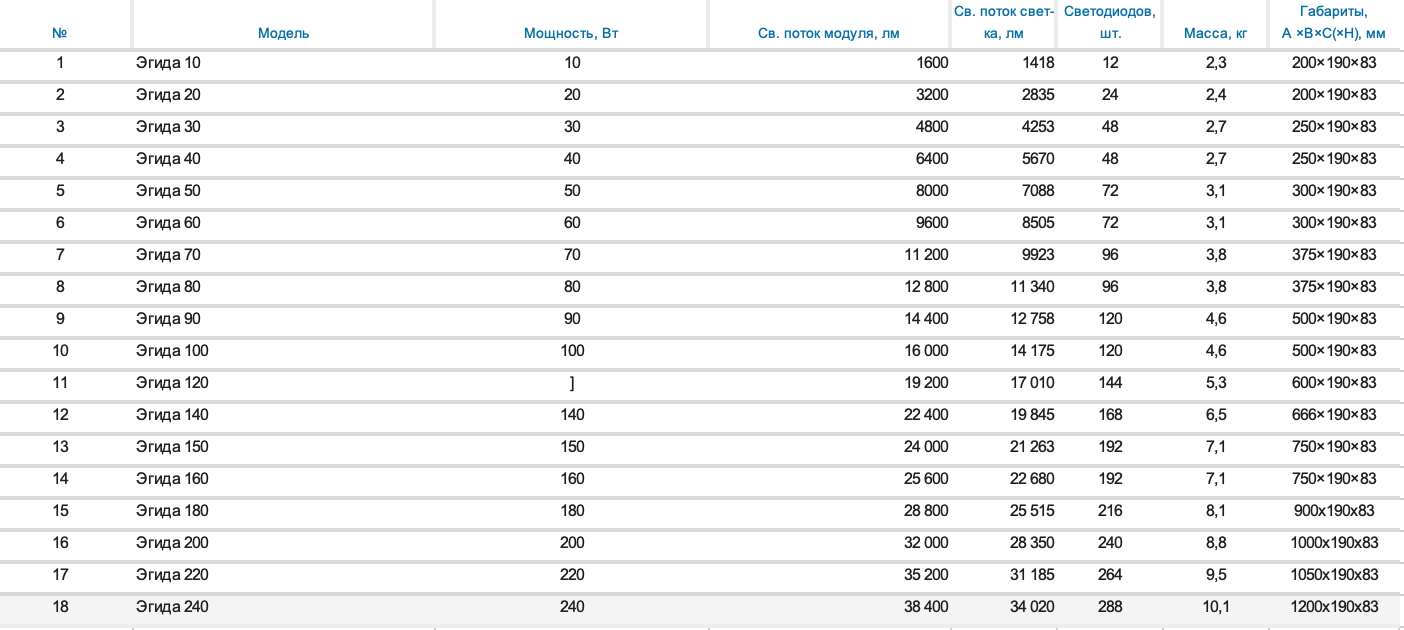Sort by the "Мощность, Вт" column header
1404x630 pixels.
tap(571, 33)
